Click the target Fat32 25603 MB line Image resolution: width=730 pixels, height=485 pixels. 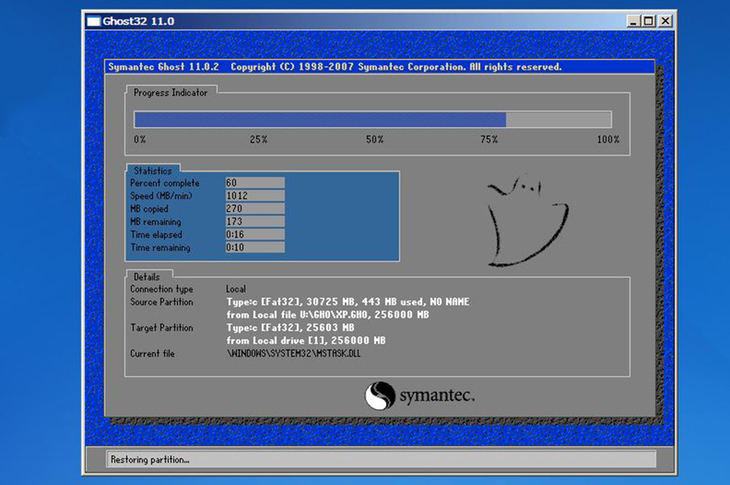291,328
